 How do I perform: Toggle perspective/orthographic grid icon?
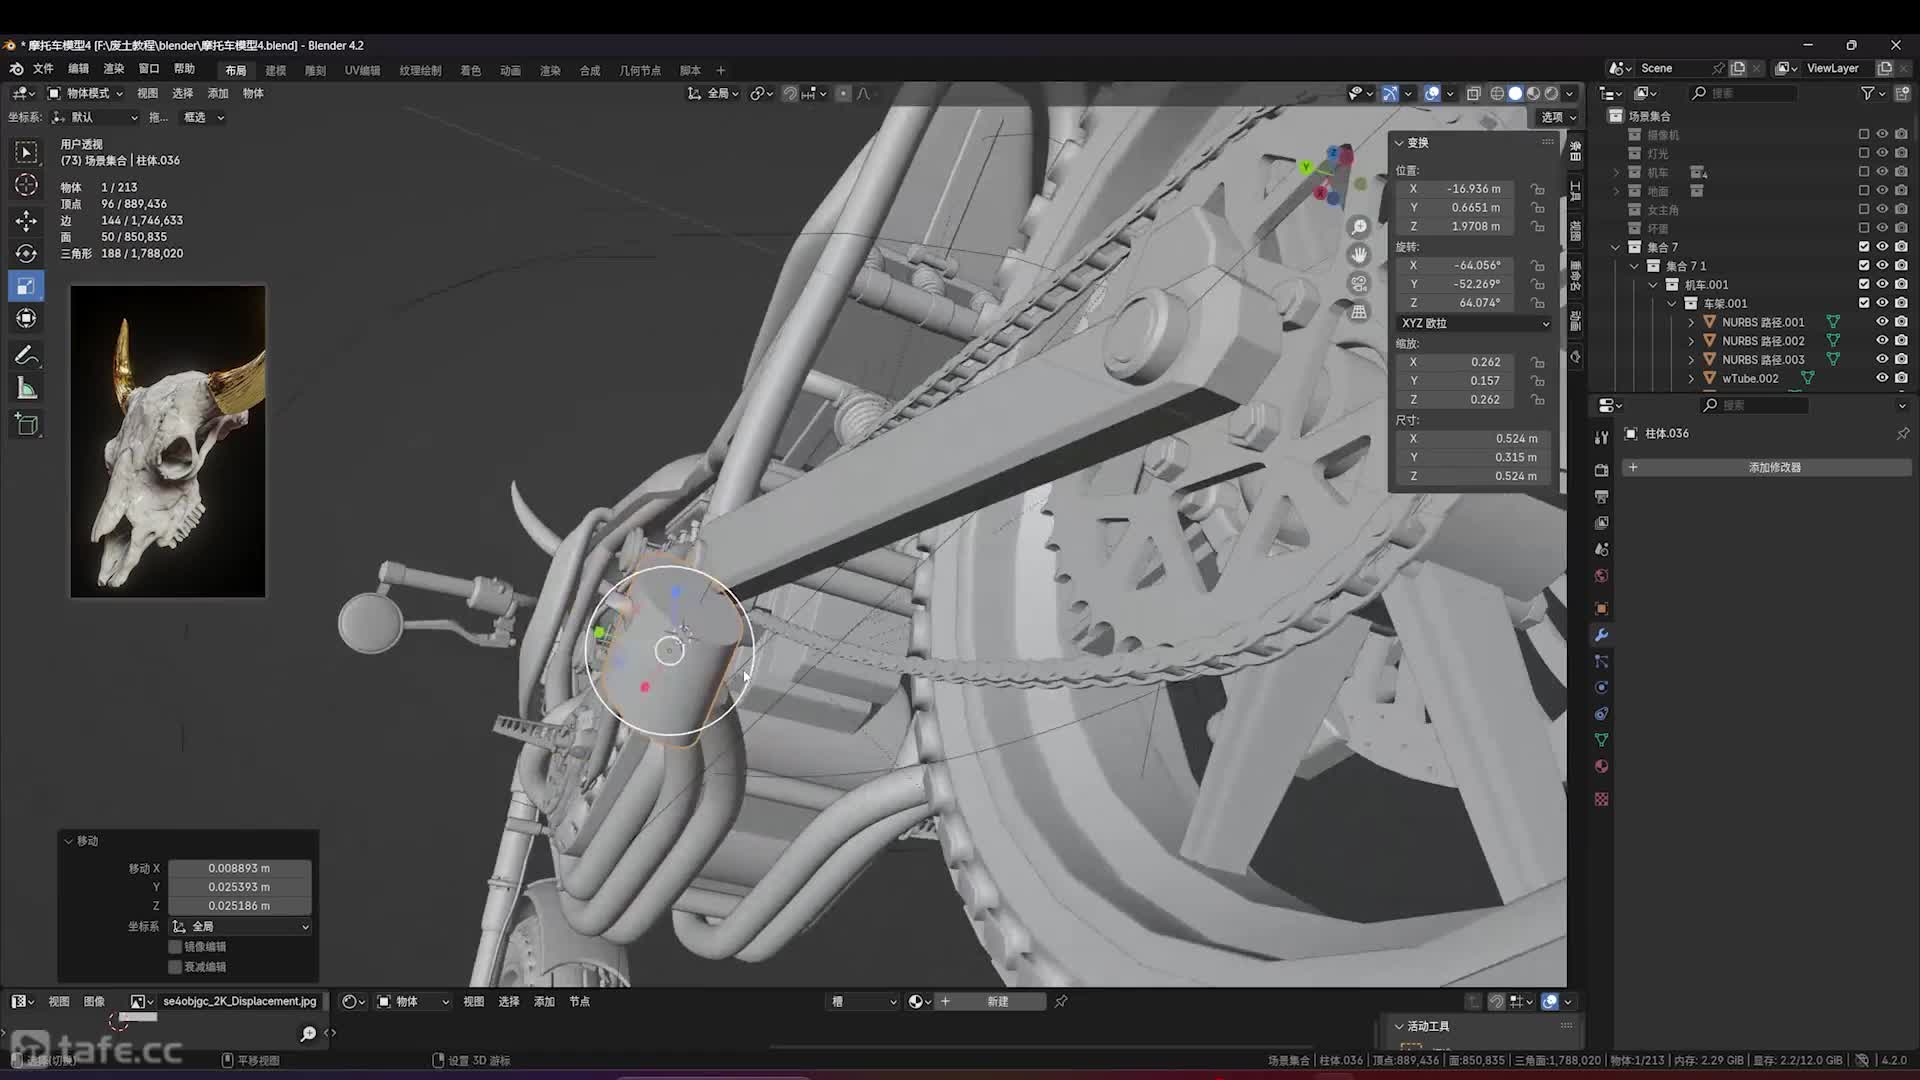[x=1359, y=312]
